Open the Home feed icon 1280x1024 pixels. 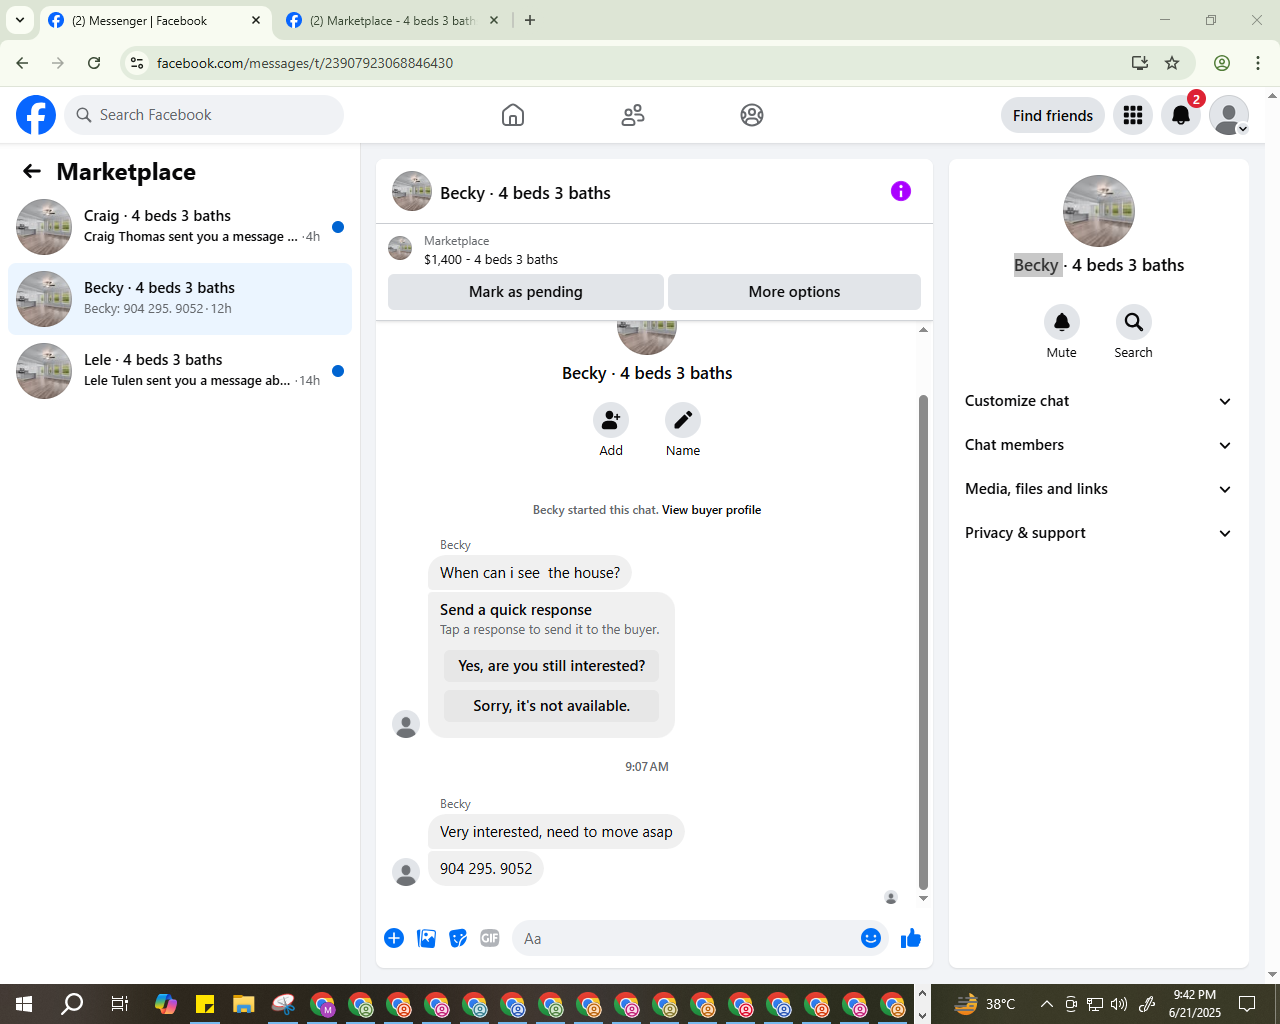click(513, 115)
